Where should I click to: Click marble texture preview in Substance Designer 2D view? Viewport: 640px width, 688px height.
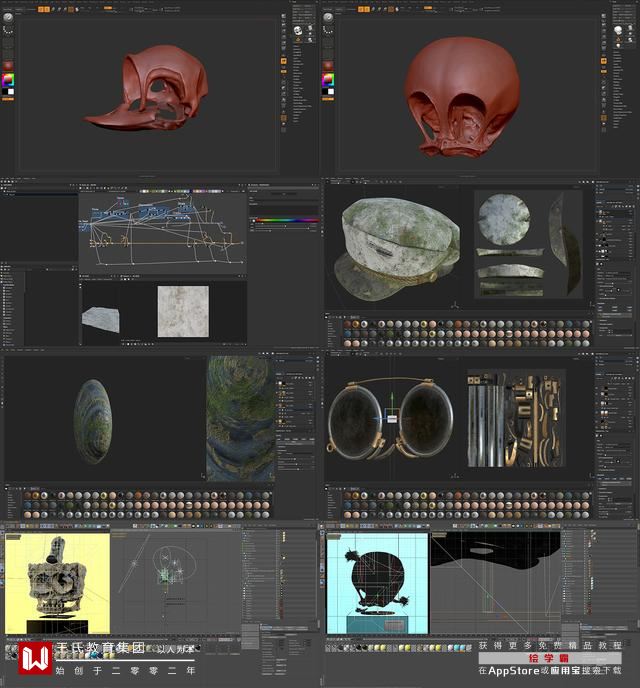pos(183,312)
